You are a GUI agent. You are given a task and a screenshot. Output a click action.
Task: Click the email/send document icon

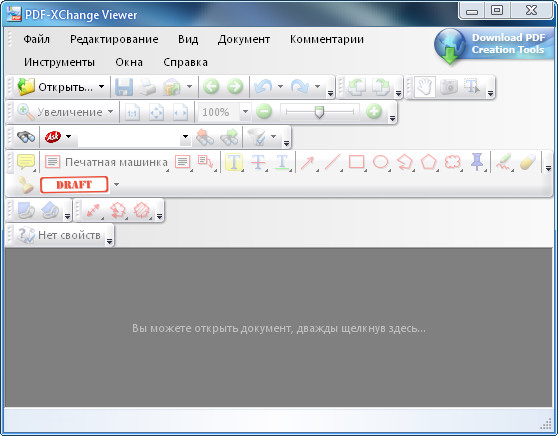pos(172,87)
